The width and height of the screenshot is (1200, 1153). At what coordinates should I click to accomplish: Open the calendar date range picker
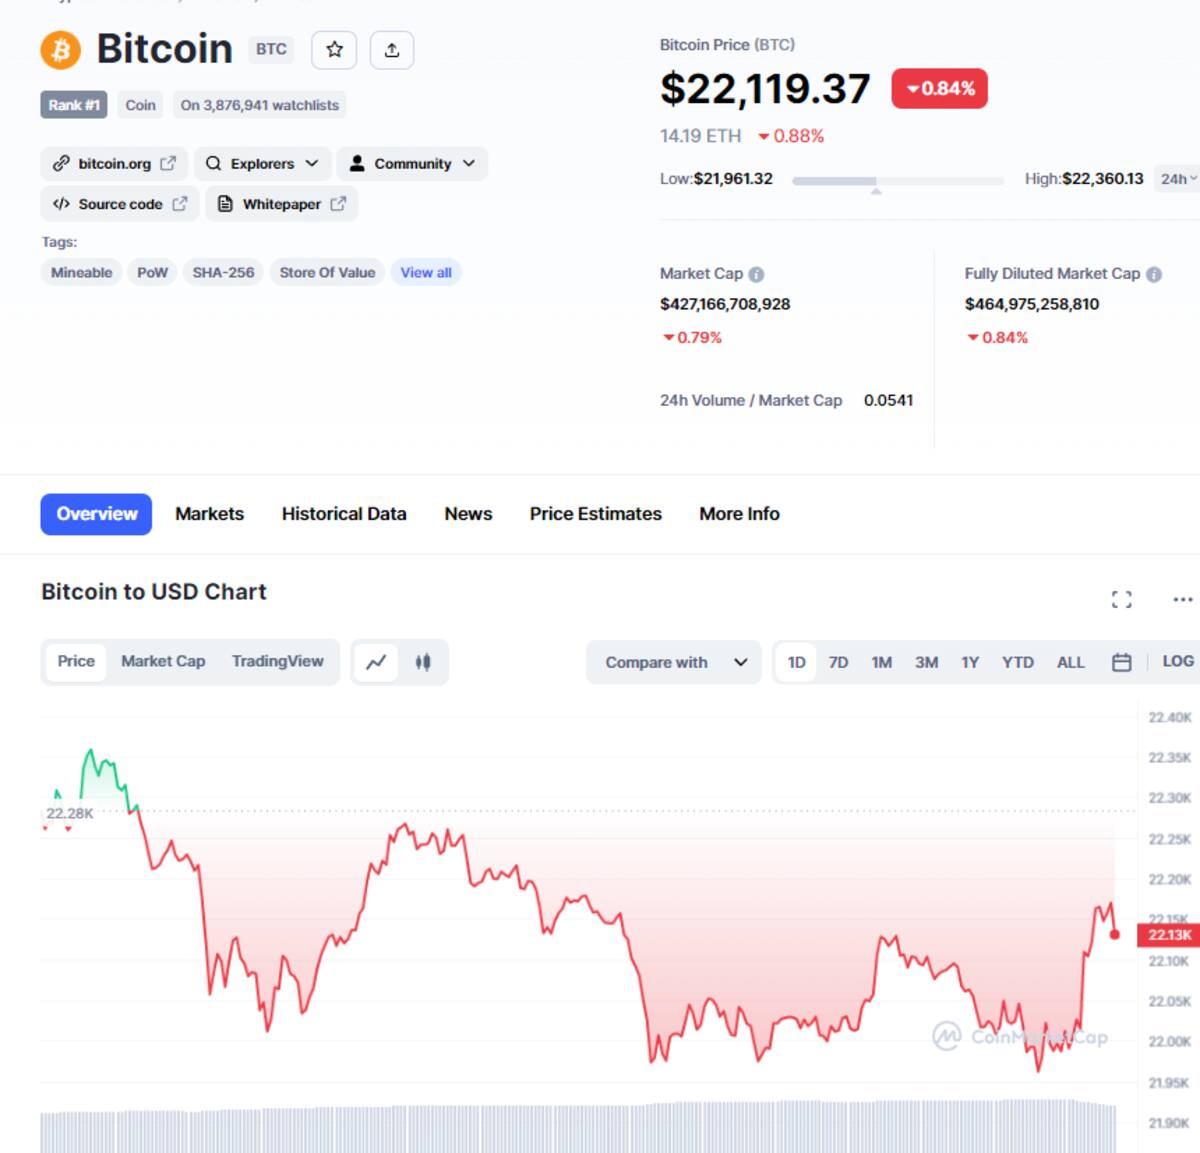(1122, 662)
